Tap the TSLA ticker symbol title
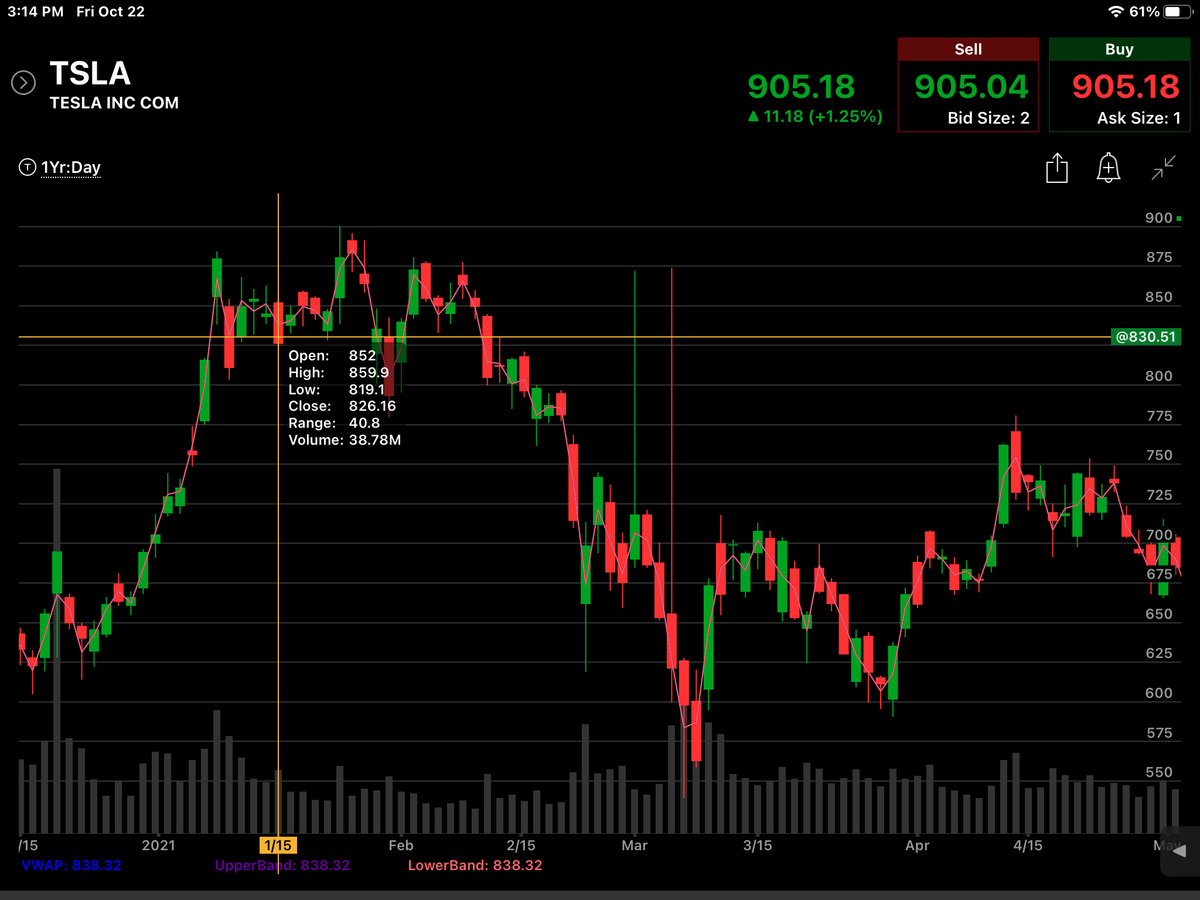1200x900 pixels. 90,75
